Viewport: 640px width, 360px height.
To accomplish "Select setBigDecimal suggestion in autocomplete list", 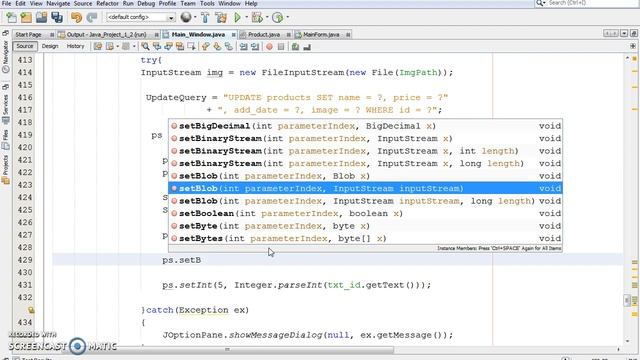I will pos(365,126).
